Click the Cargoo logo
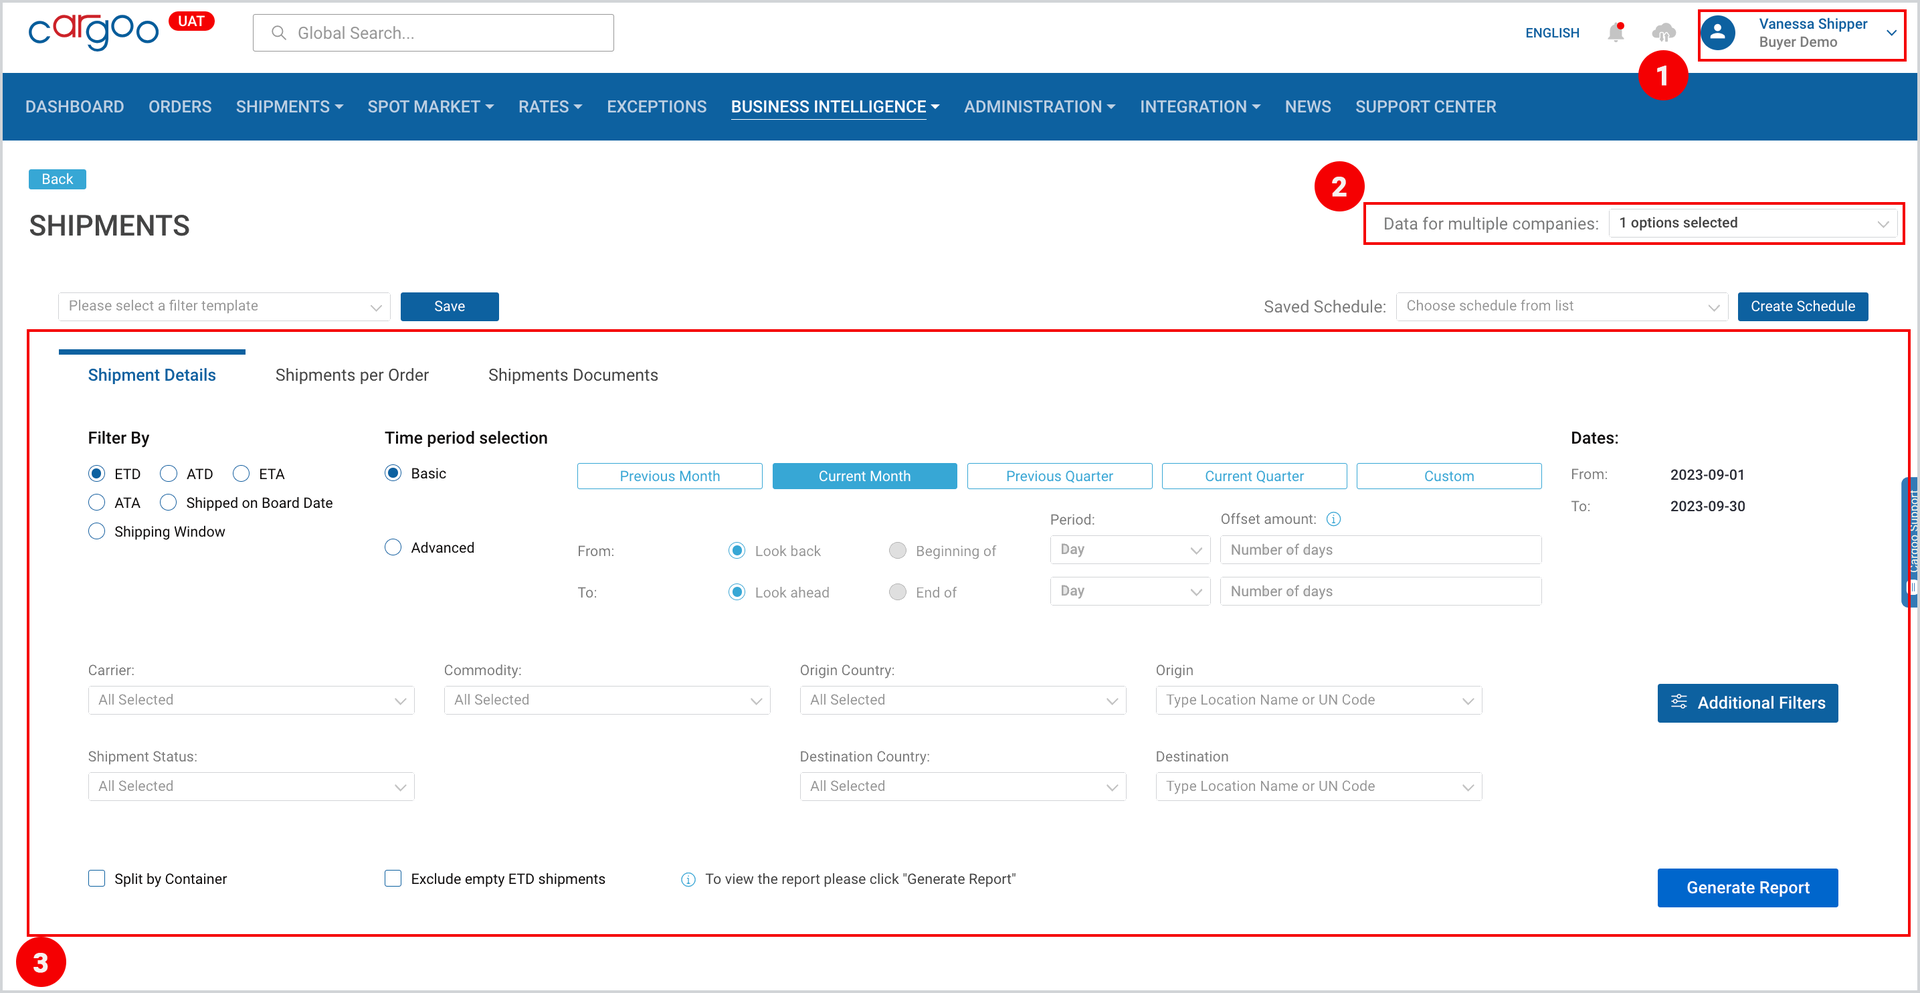 93,32
